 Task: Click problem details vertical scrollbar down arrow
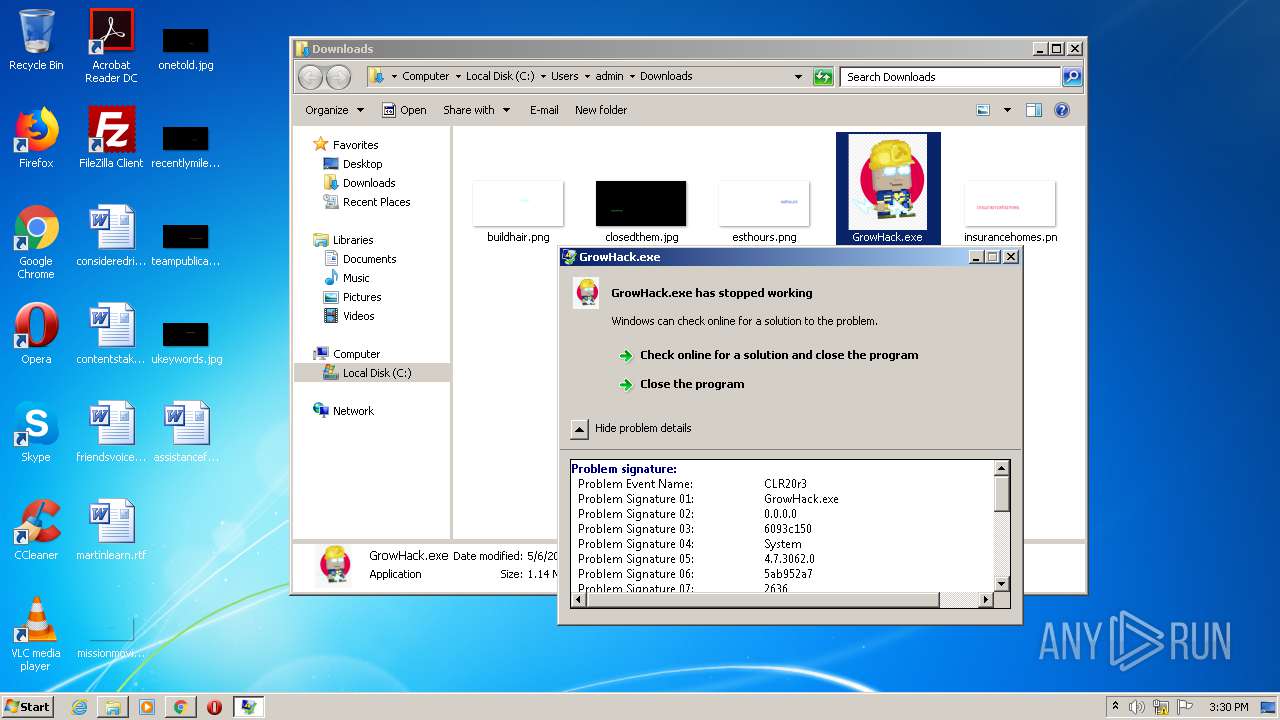pyautogui.click(x=1002, y=584)
